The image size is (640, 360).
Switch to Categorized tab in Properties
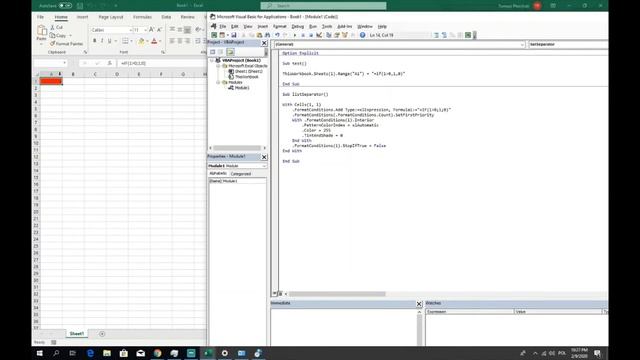point(241,173)
